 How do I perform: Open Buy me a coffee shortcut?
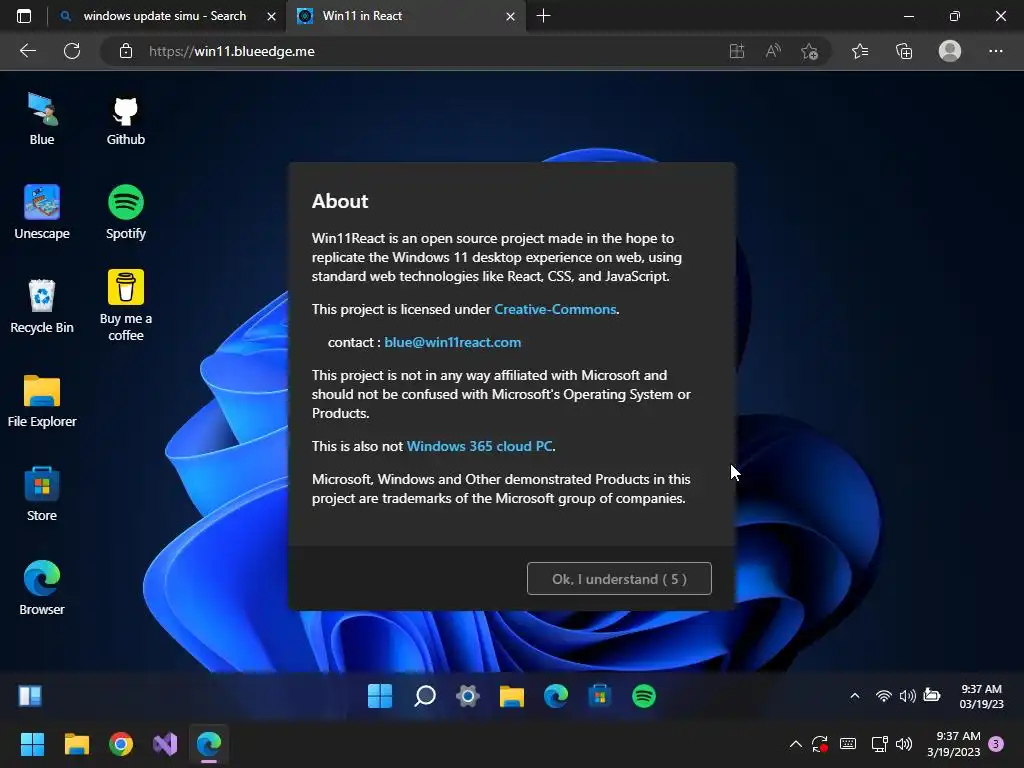click(x=125, y=306)
